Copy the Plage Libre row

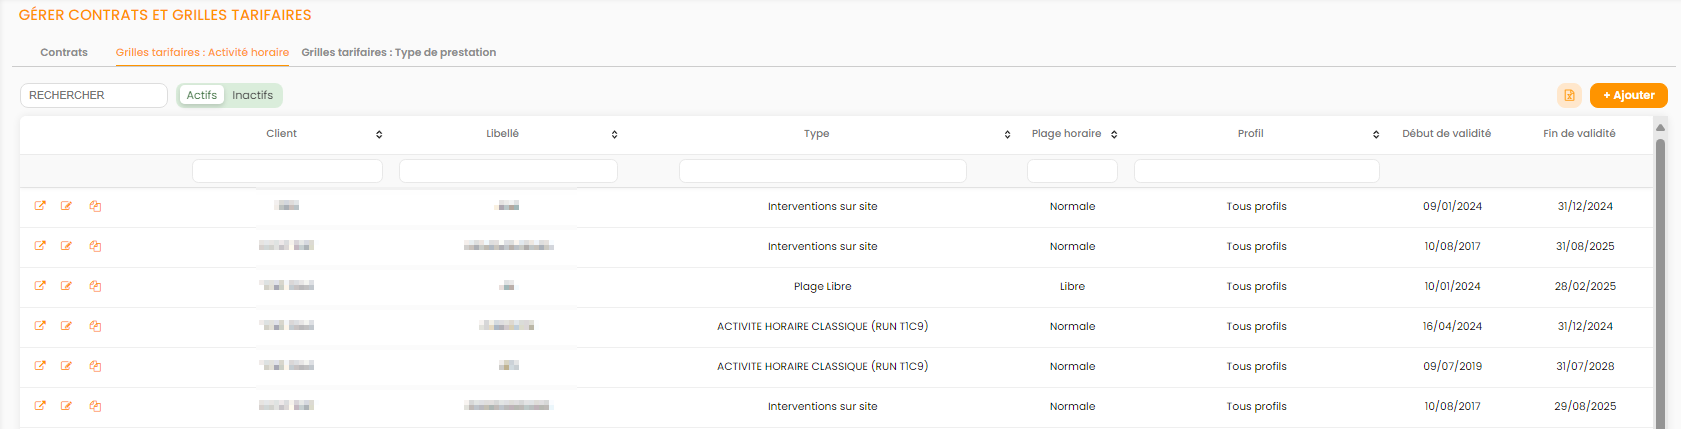95,286
